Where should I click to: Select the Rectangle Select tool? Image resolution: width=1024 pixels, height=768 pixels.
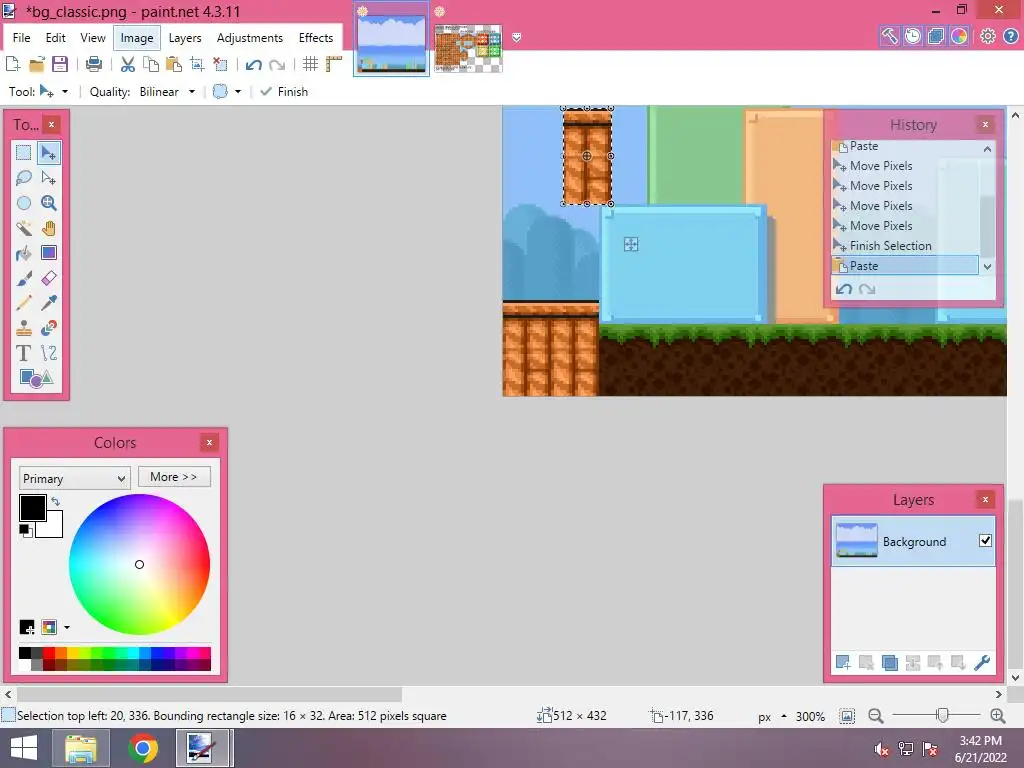point(24,153)
